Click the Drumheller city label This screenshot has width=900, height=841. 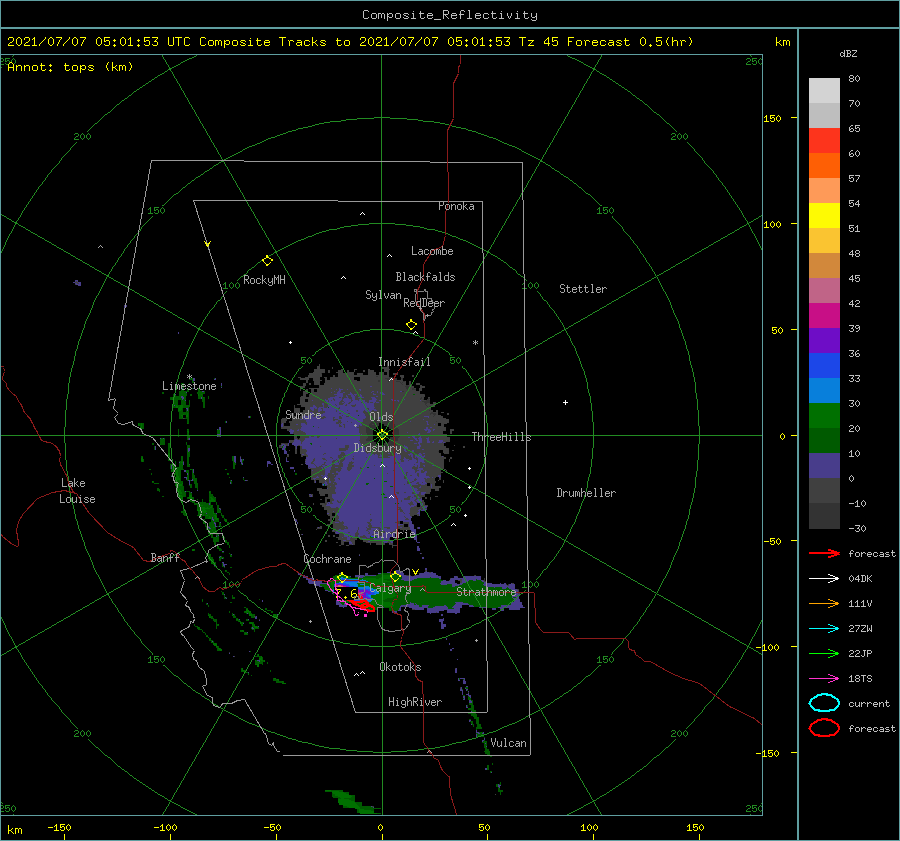click(x=586, y=493)
